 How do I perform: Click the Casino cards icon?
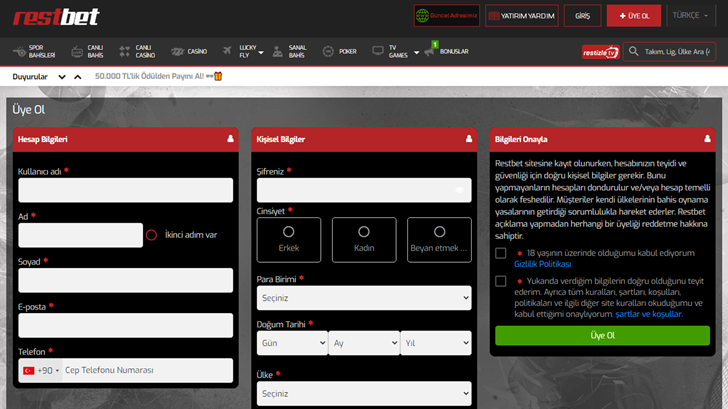click(x=177, y=52)
